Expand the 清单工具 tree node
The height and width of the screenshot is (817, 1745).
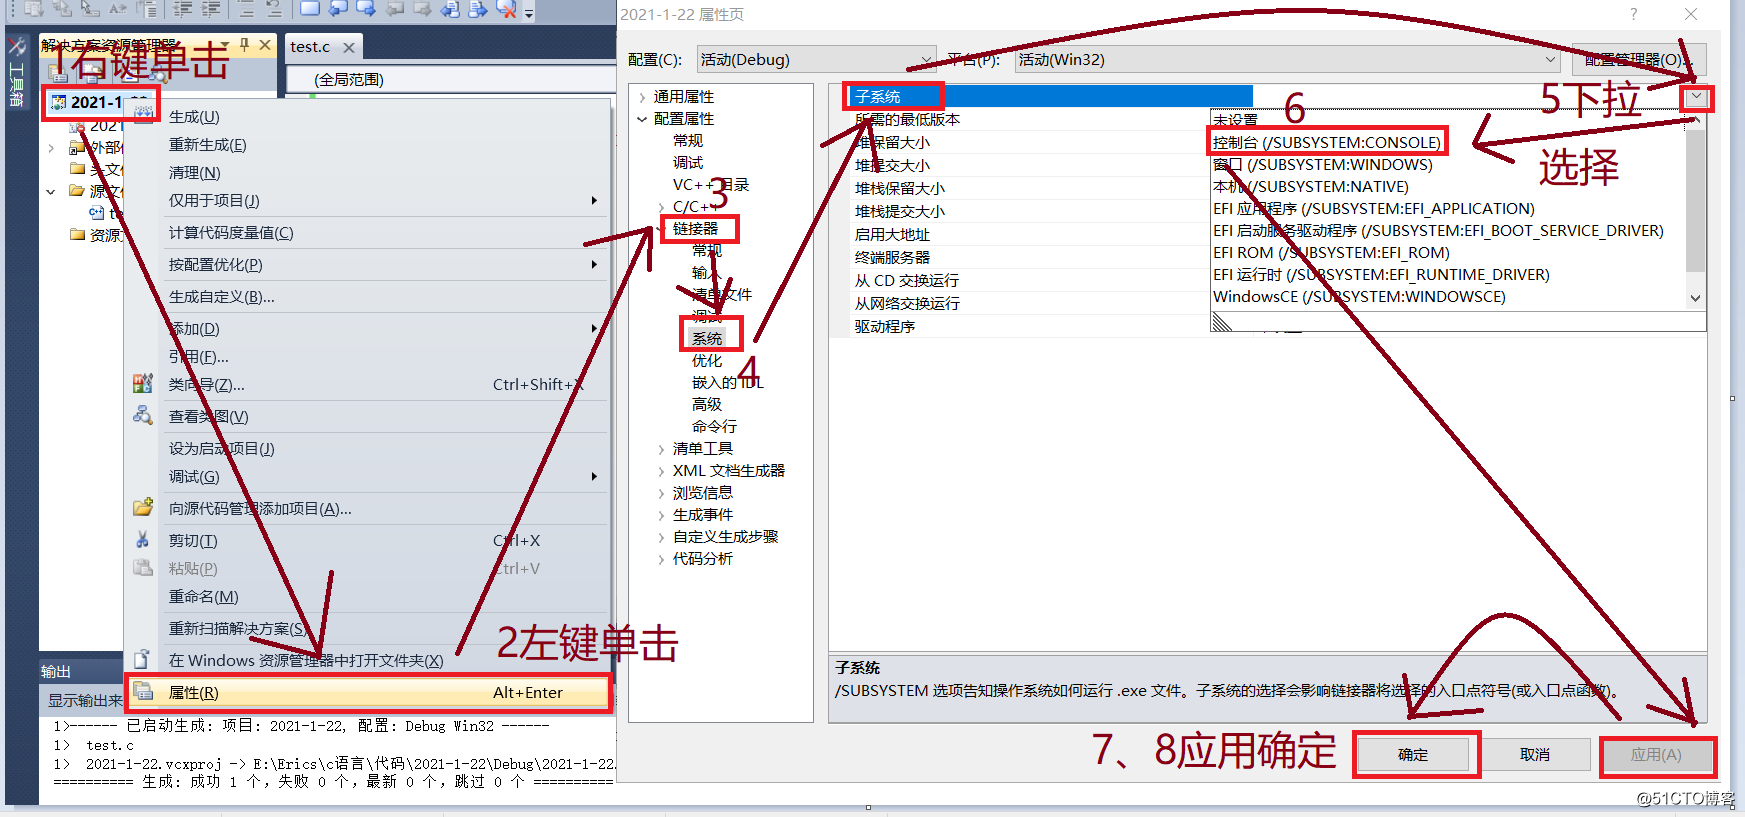click(x=661, y=449)
